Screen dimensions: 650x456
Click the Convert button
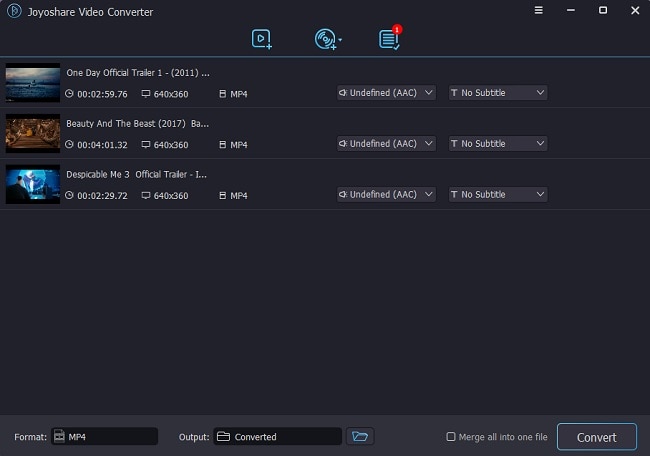tap(597, 437)
